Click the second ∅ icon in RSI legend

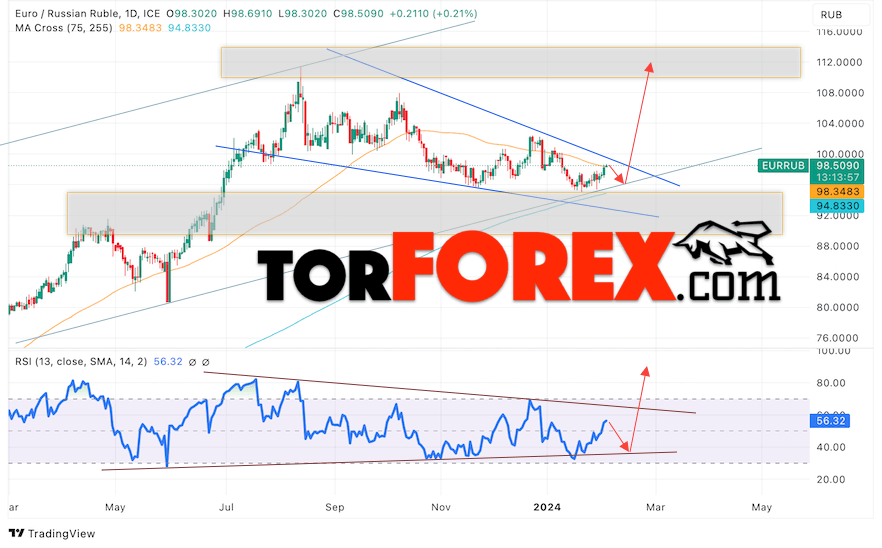pyautogui.click(x=206, y=362)
